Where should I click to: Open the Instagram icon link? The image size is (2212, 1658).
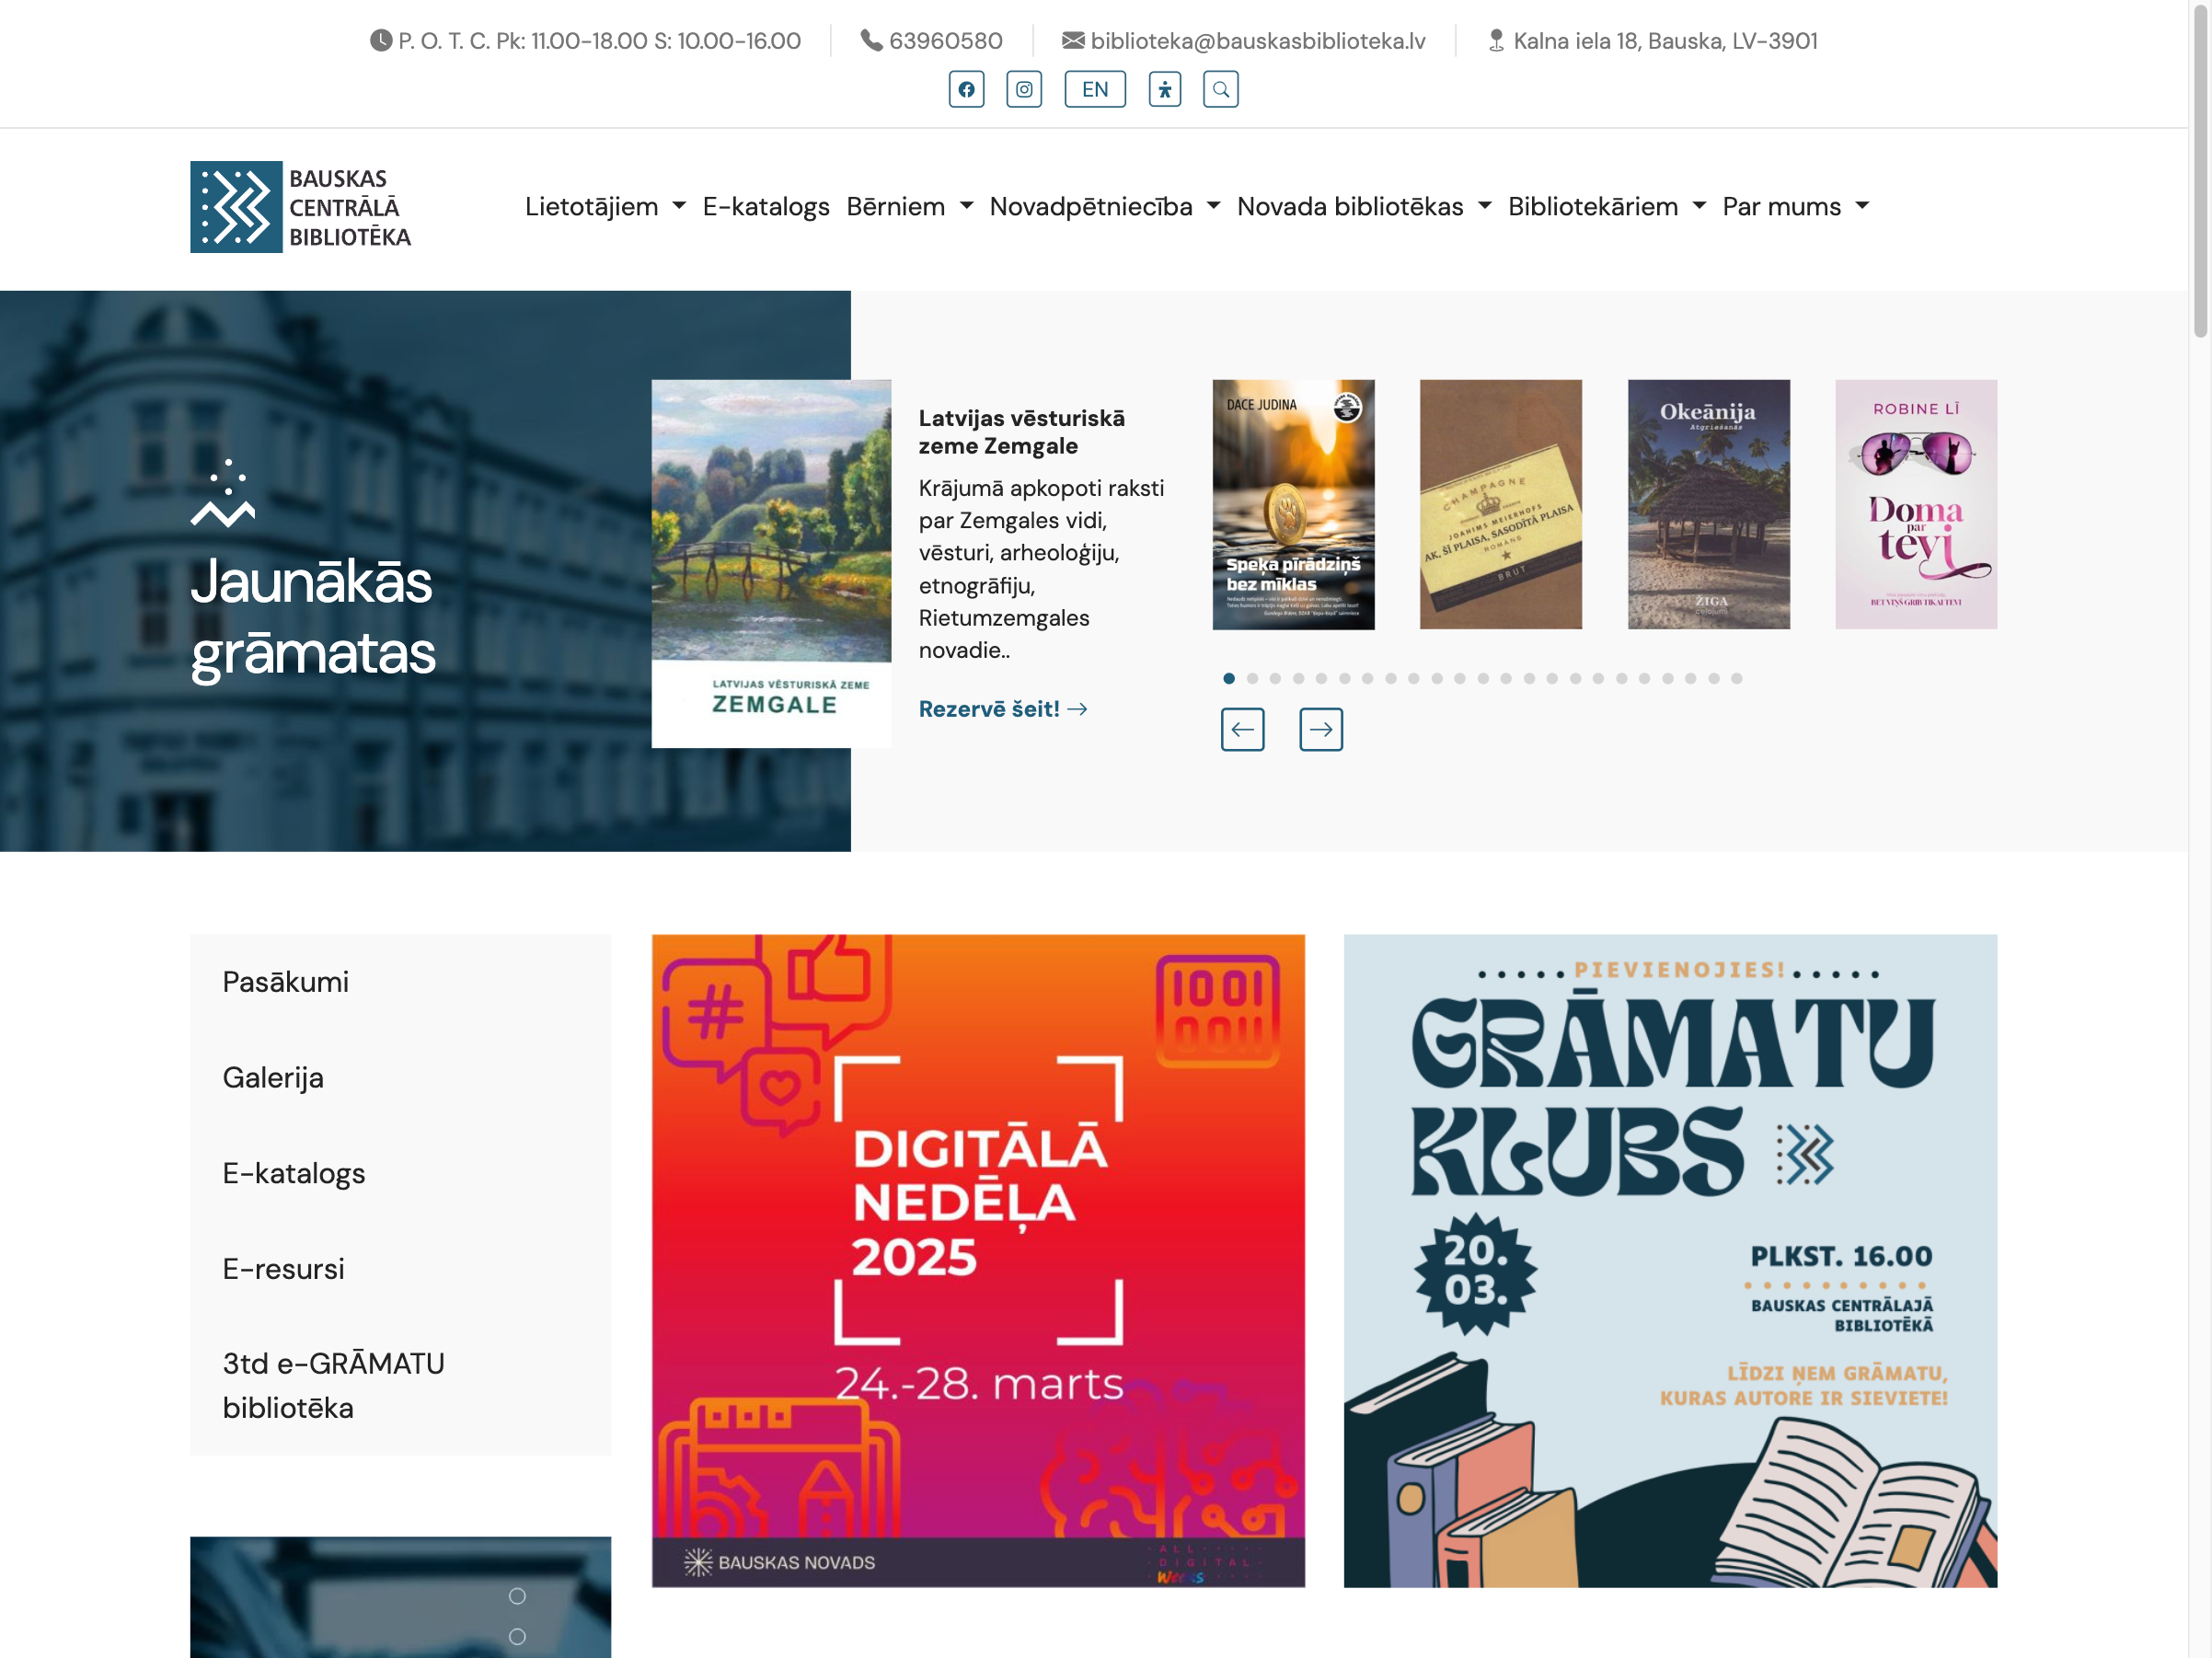point(1024,89)
